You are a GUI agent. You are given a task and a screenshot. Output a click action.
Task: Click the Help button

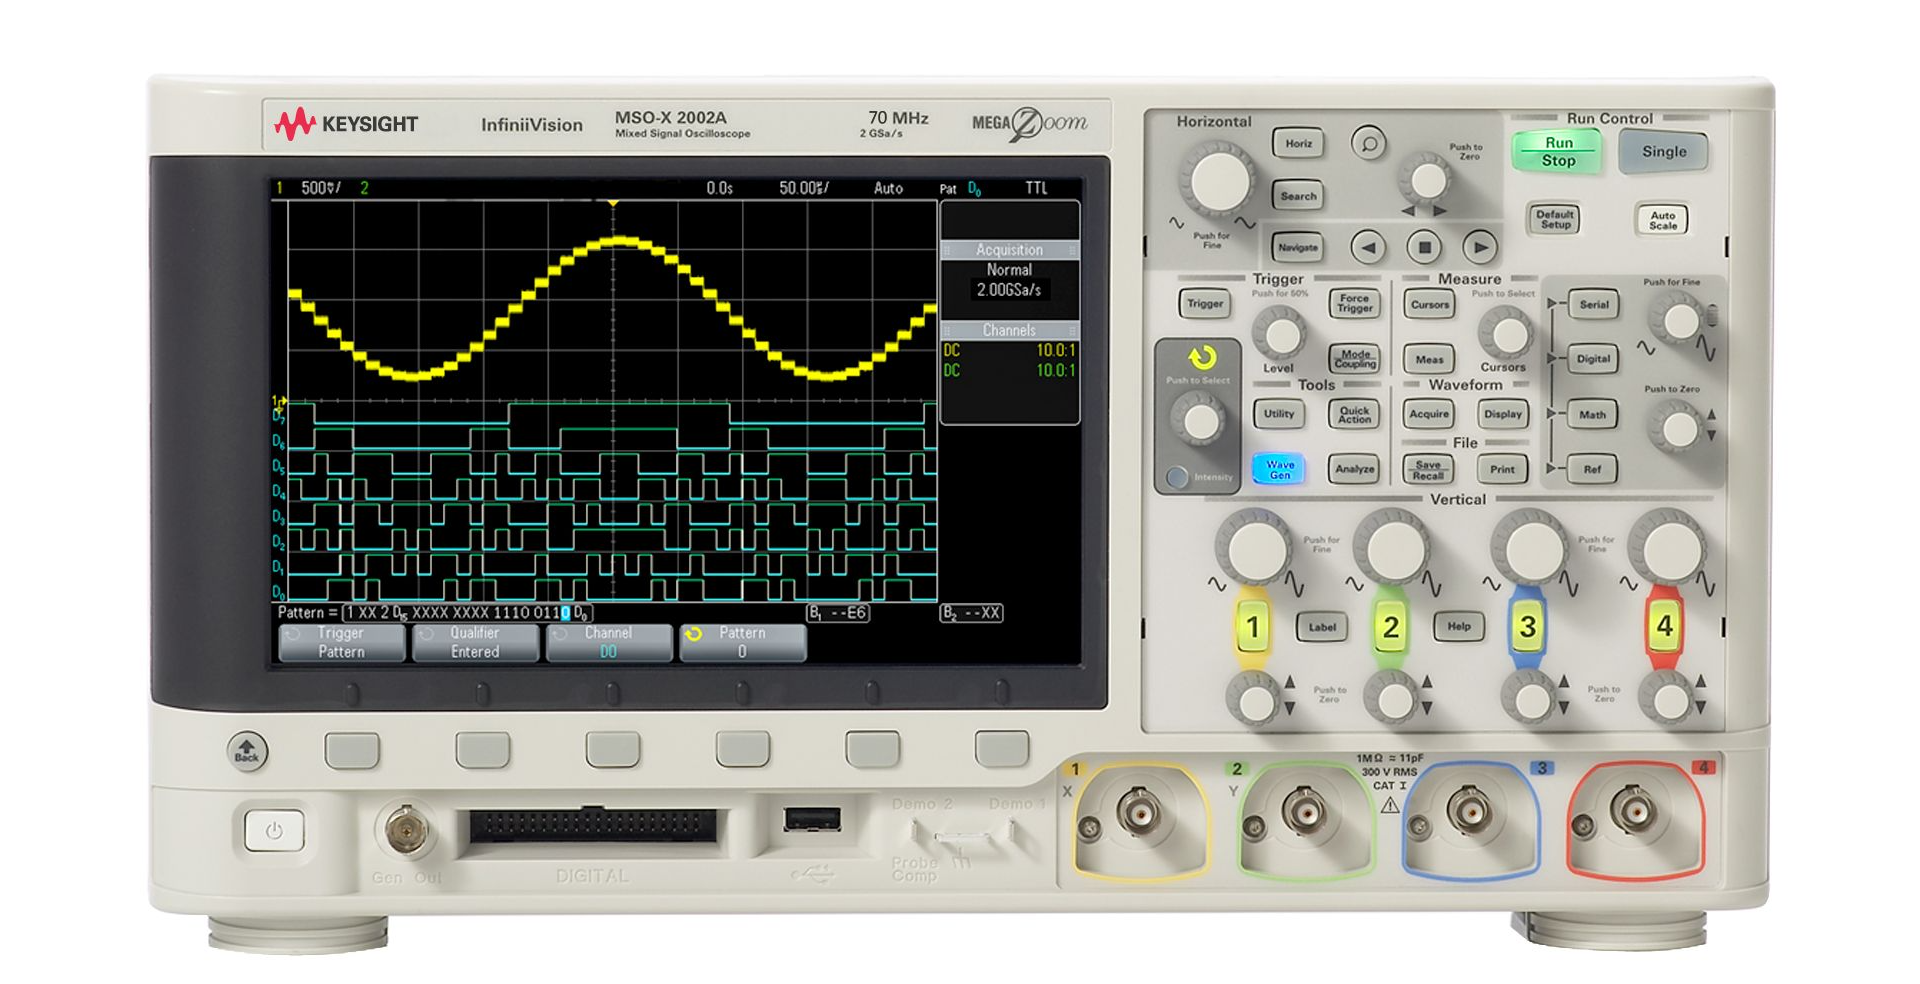[x=1458, y=626]
